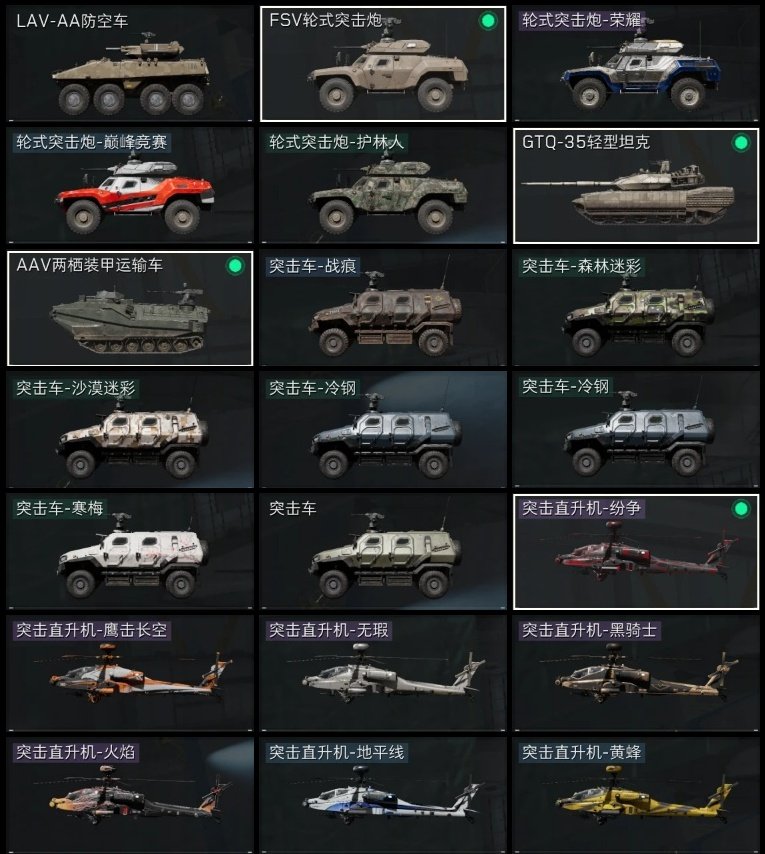
Task: Click green equipped dot on GTQ-35轻型坦克
Action: 740,143
